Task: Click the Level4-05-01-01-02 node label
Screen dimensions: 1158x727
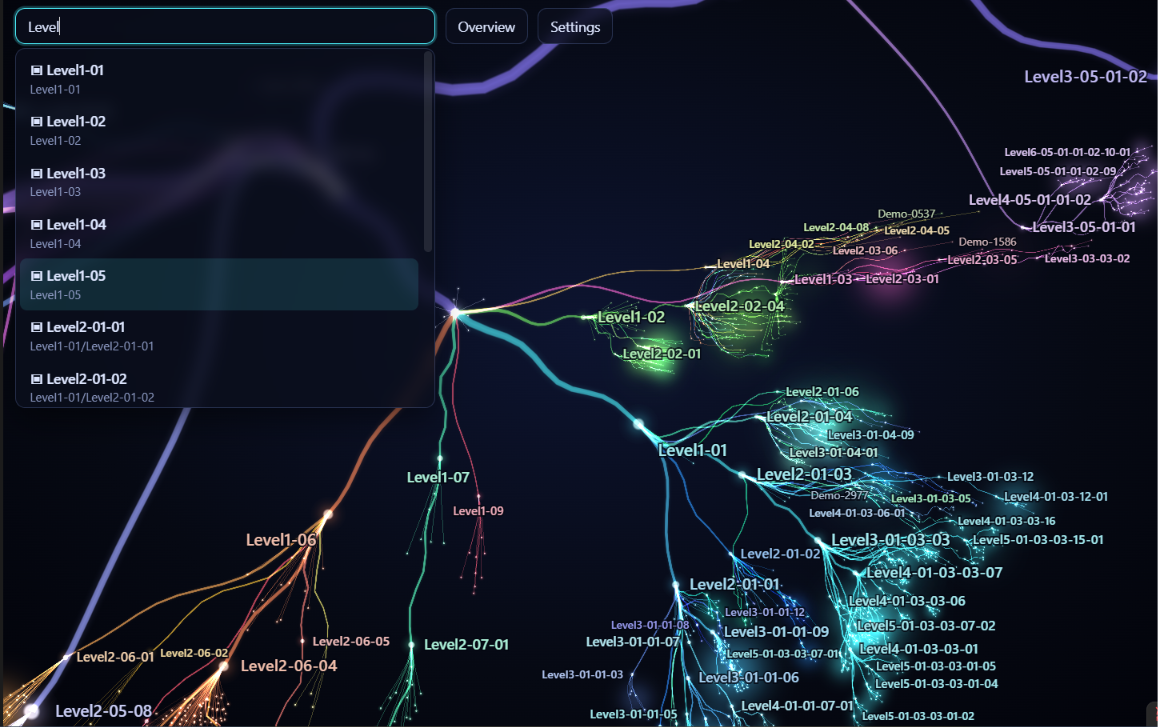Action: (1029, 199)
